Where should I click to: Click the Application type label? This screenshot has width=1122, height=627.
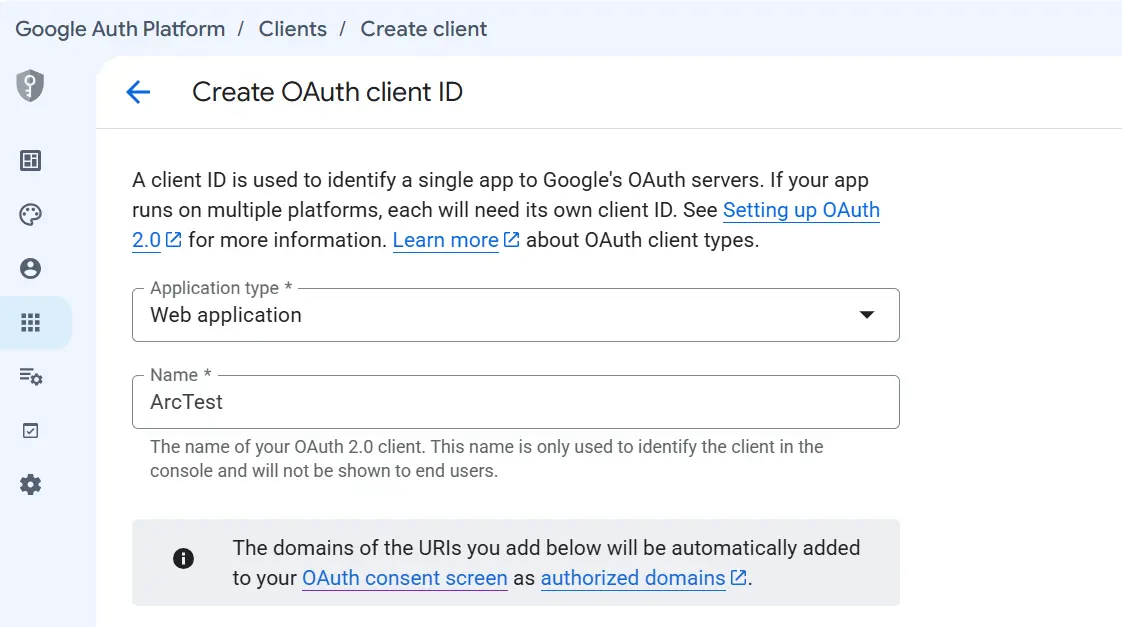(x=221, y=288)
